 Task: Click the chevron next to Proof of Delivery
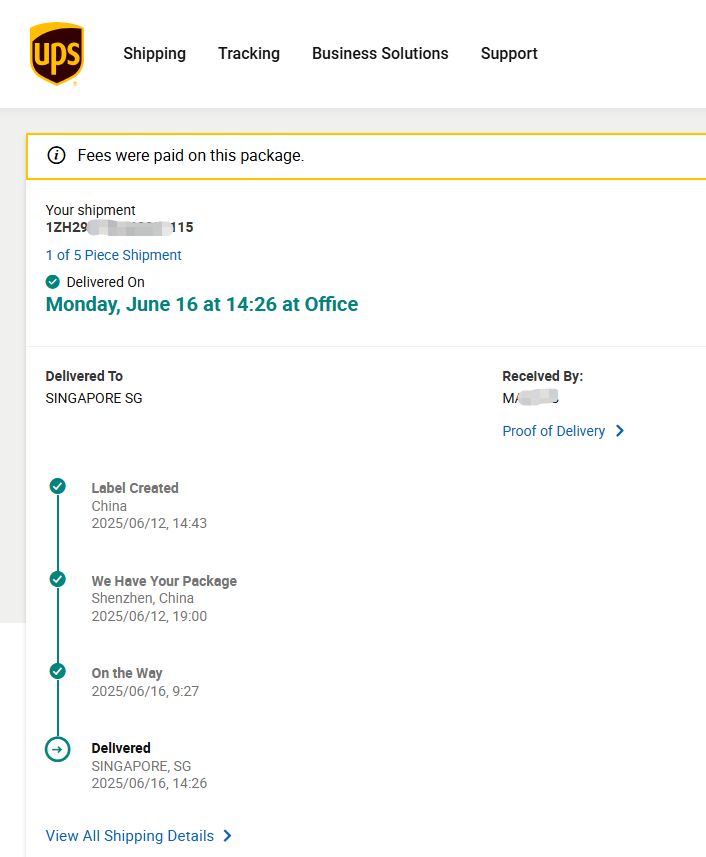pyautogui.click(x=620, y=431)
